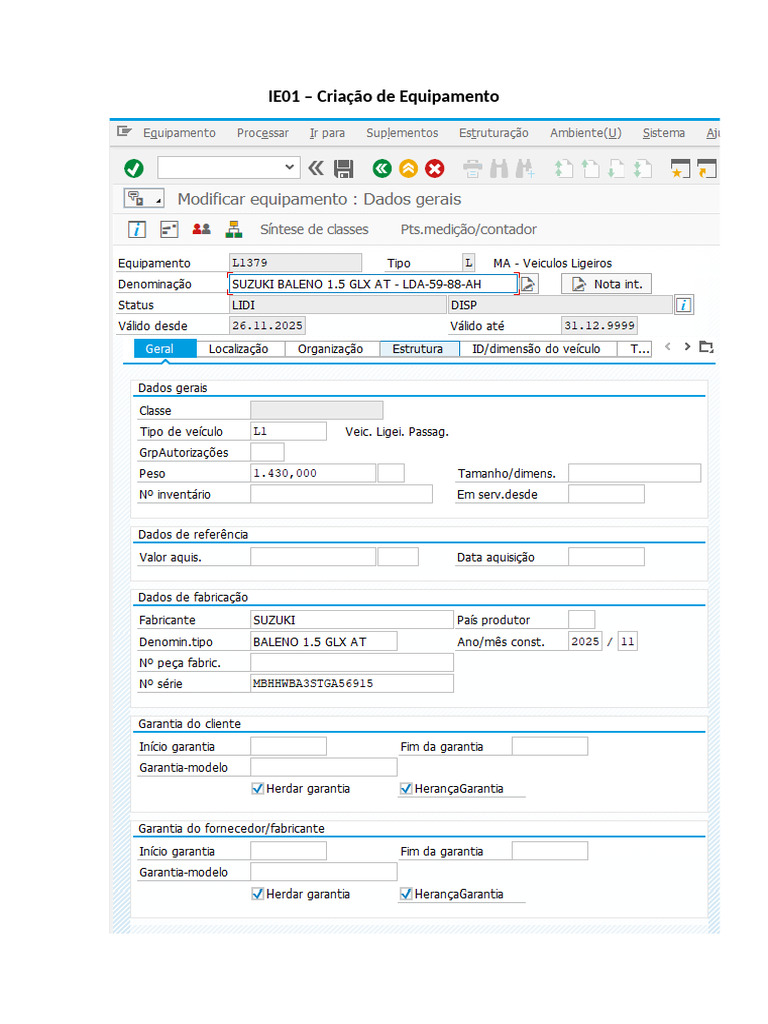Click the status information icon

[684, 305]
